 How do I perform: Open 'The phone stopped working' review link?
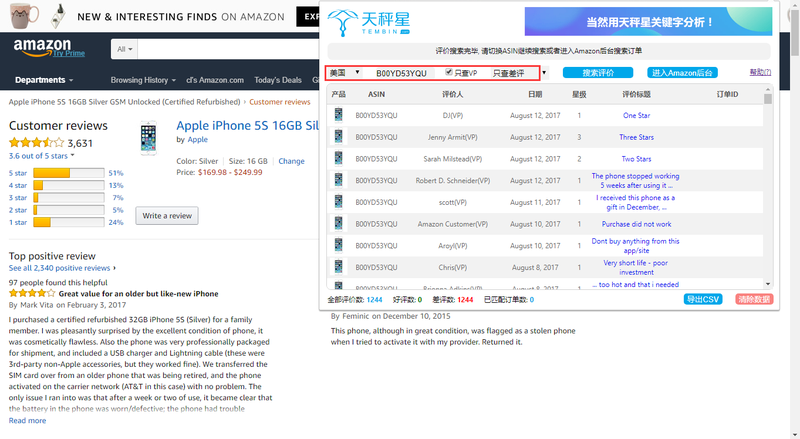(636, 181)
